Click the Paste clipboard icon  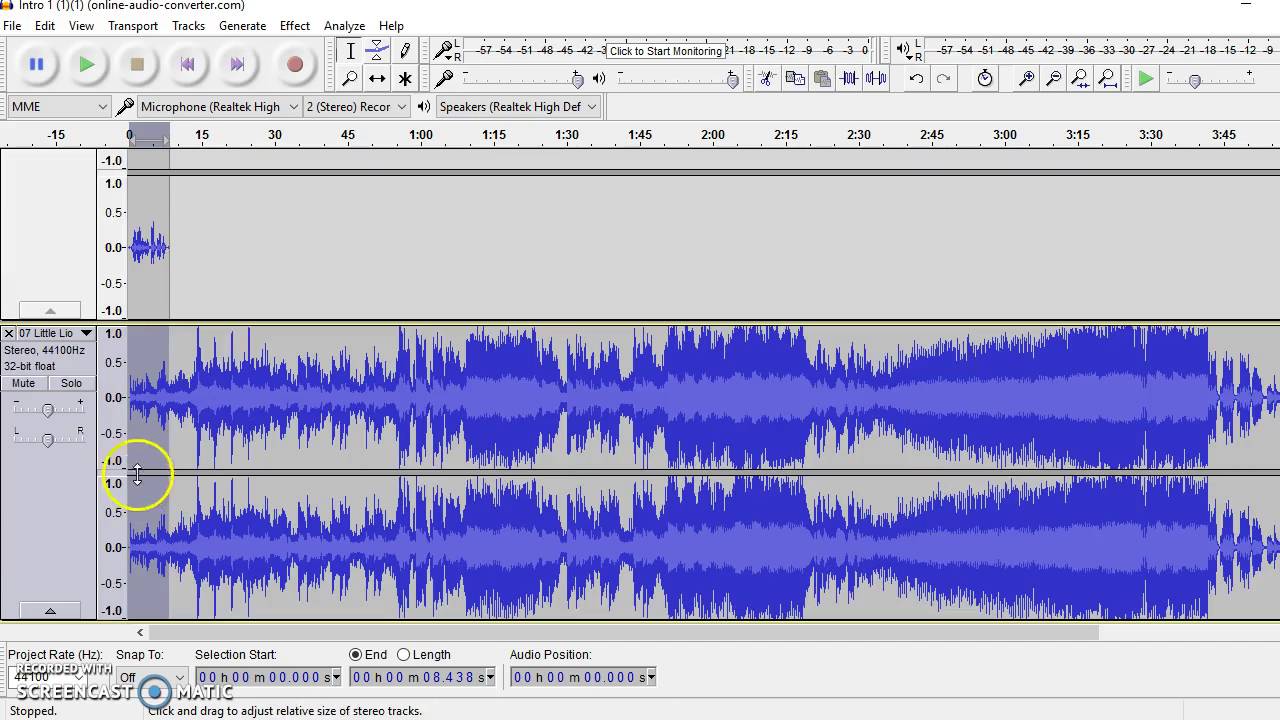(x=822, y=78)
